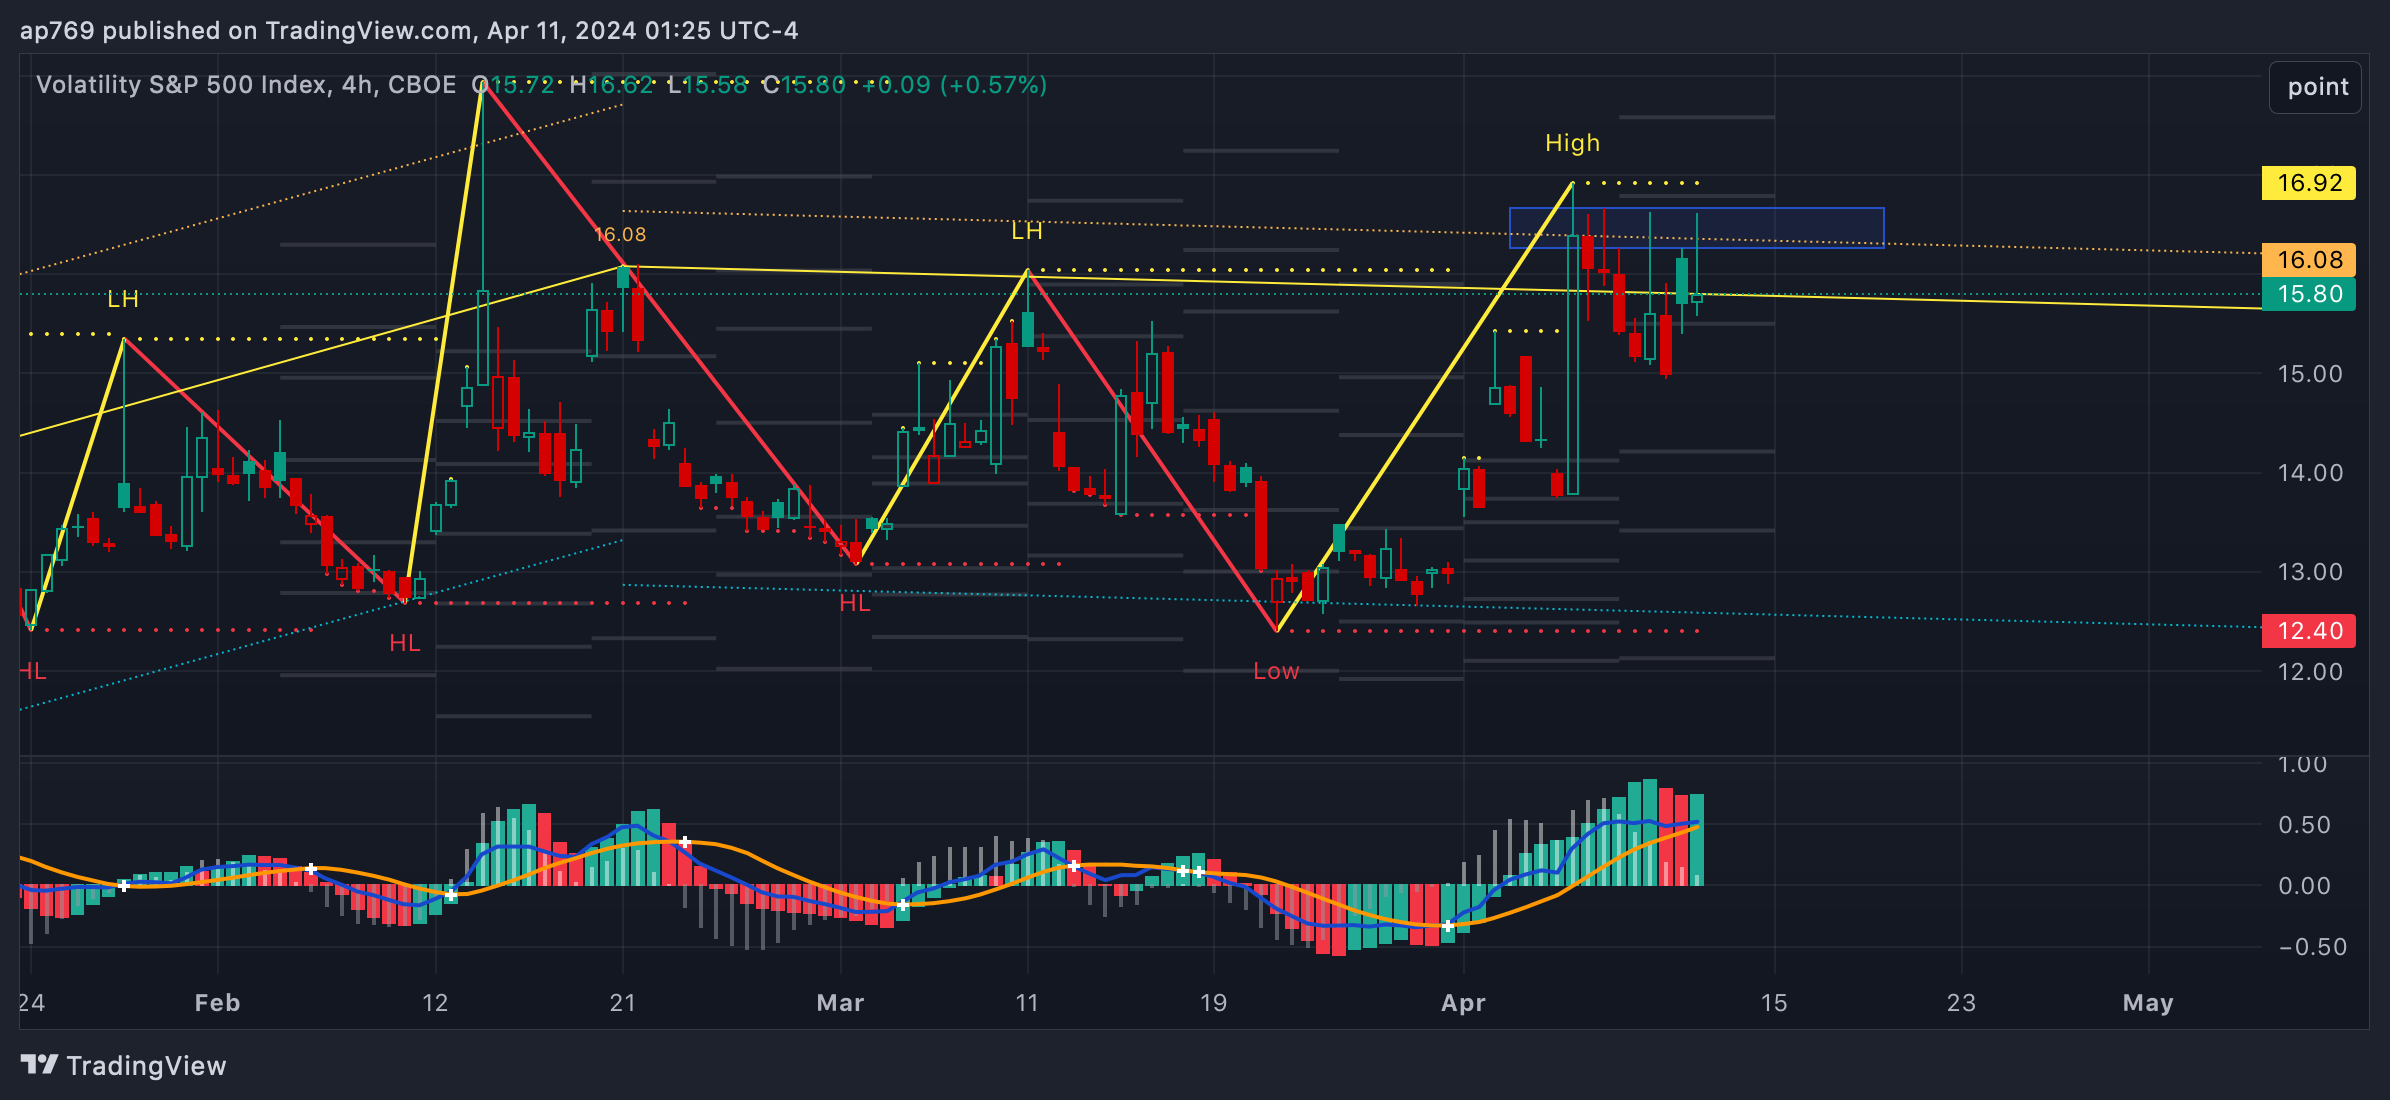The width and height of the screenshot is (2390, 1100).
Task: Click the 0.00 indicator scale value
Action: point(2304,886)
